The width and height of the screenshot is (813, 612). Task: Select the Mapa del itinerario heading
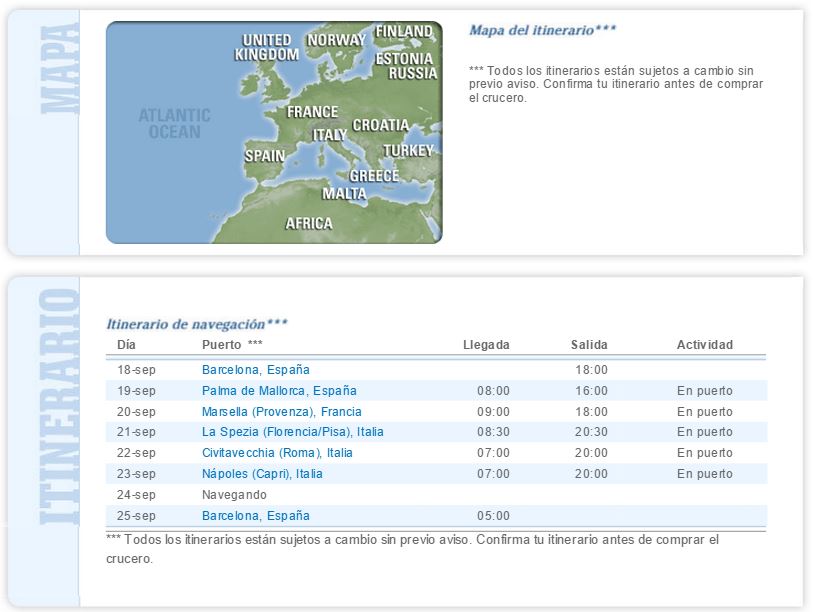pyautogui.click(x=542, y=30)
